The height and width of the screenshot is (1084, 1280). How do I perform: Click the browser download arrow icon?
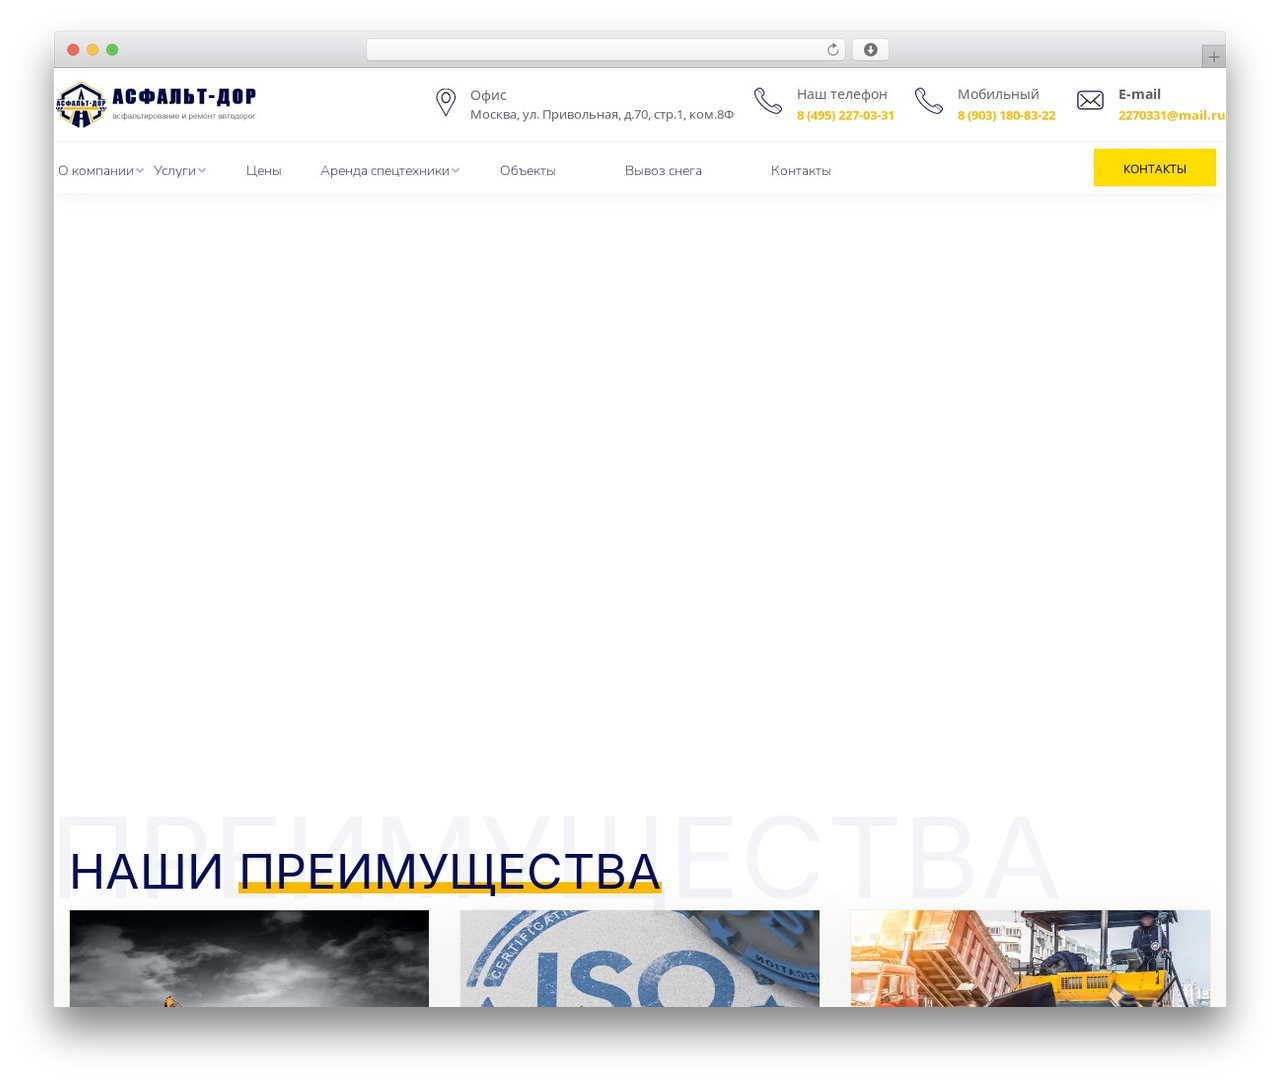click(x=871, y=50)
